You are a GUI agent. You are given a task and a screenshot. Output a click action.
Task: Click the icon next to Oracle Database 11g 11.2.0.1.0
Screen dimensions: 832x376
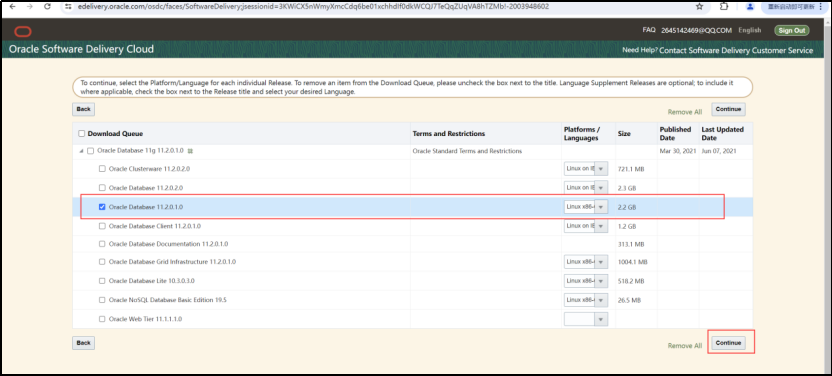coord(190,151)
